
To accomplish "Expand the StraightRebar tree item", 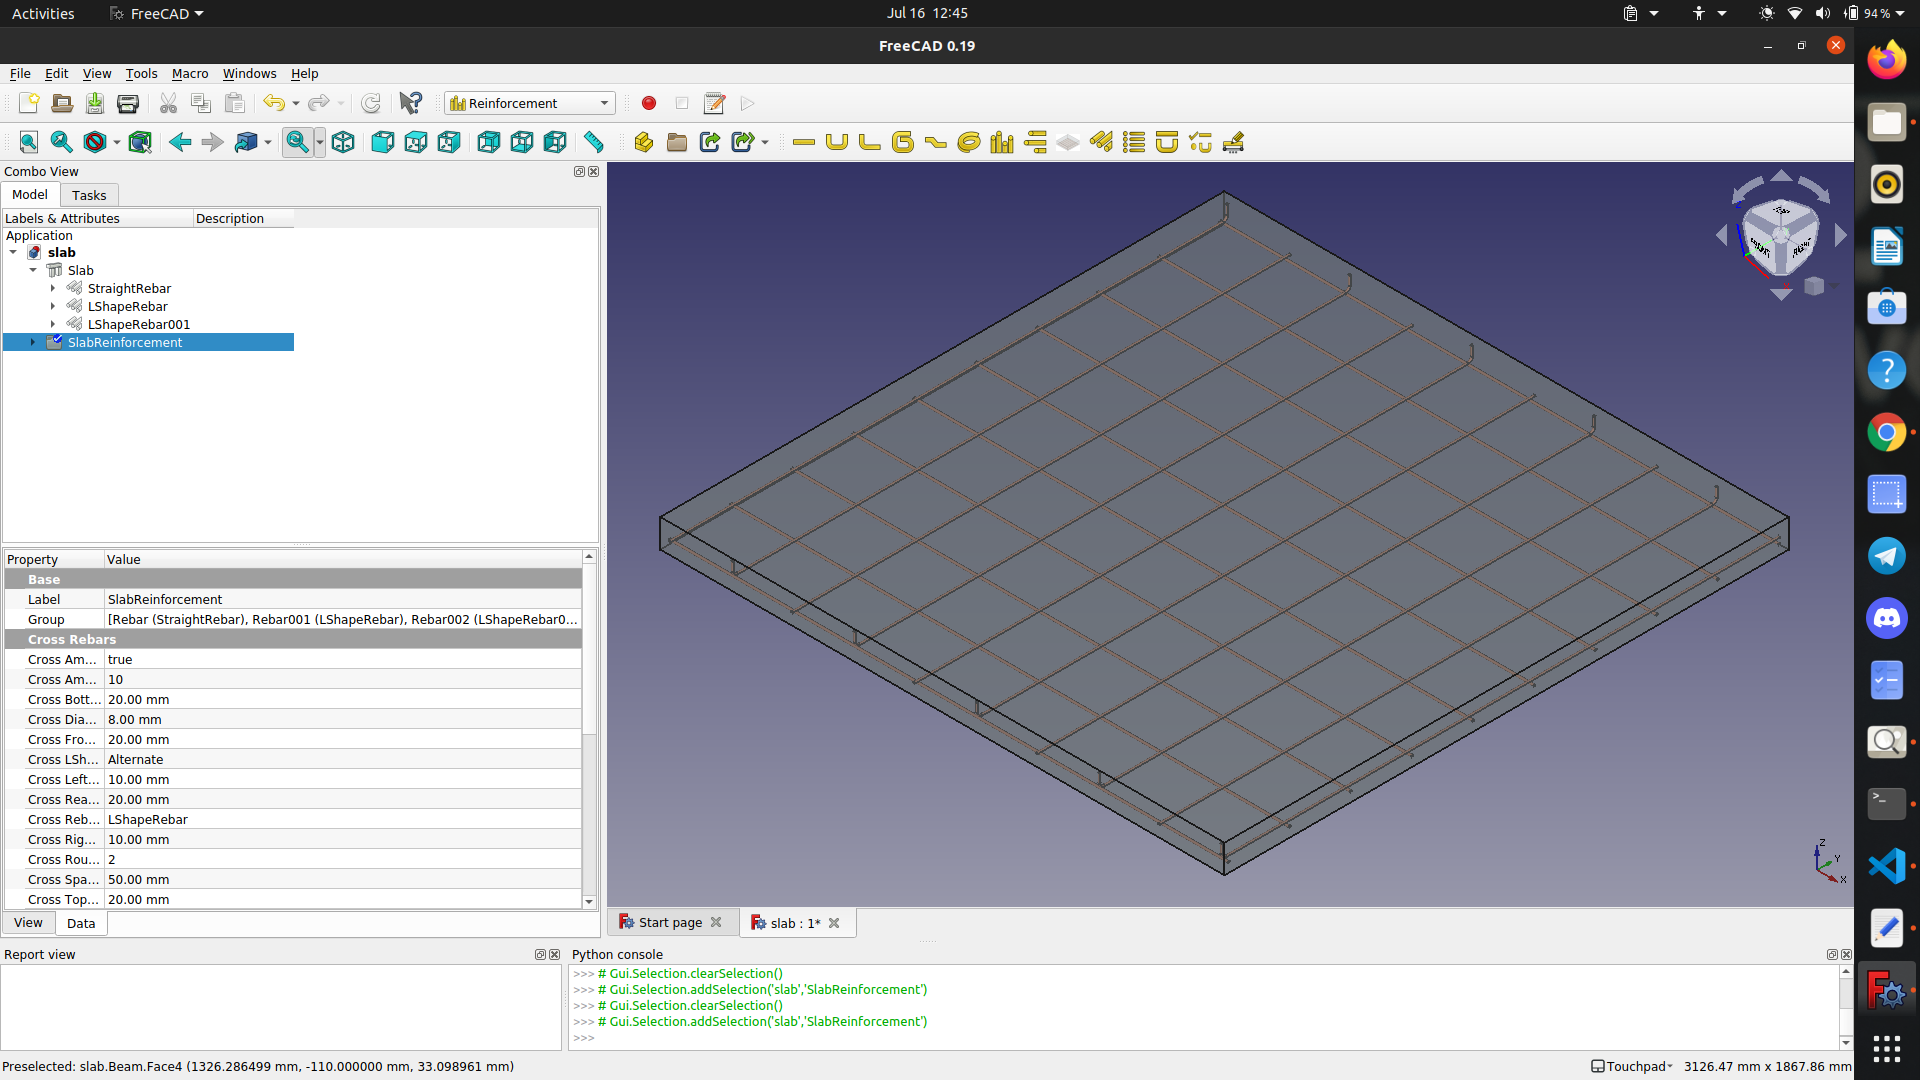I will [x=53, y=288].
